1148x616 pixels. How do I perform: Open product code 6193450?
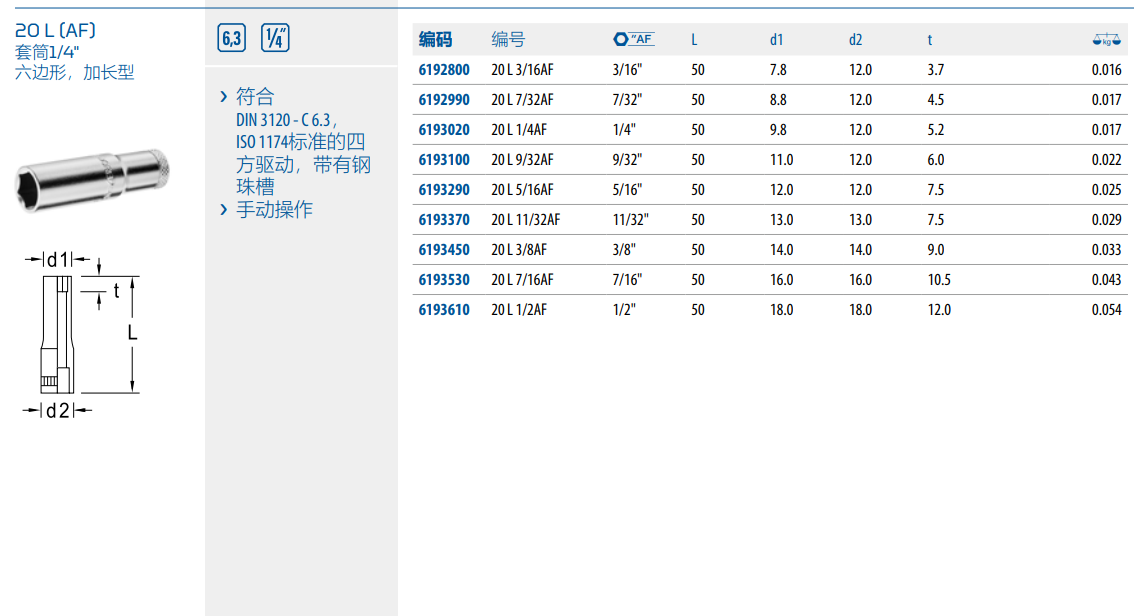[443, 250]
